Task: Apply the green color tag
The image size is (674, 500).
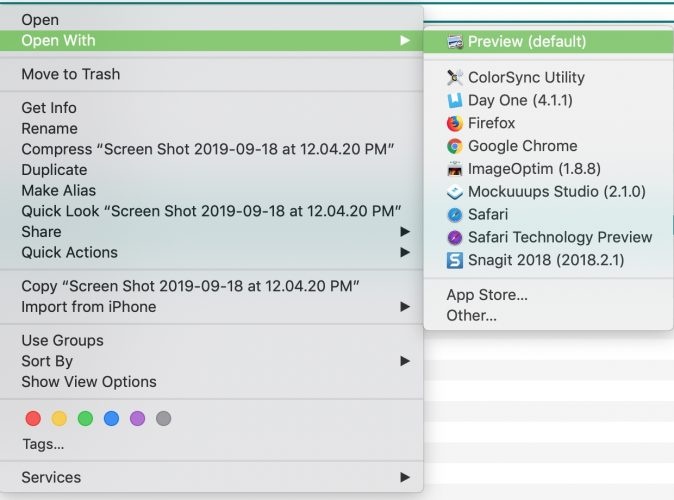Action: pyautogui.click(x=85, y=419)
